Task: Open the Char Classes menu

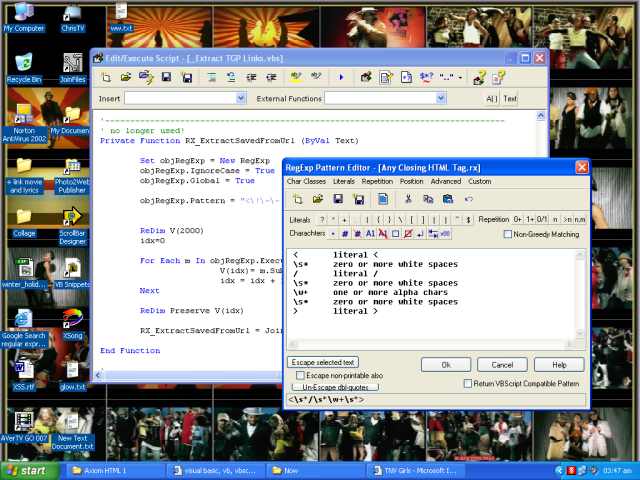Action: tap(306, 182)
